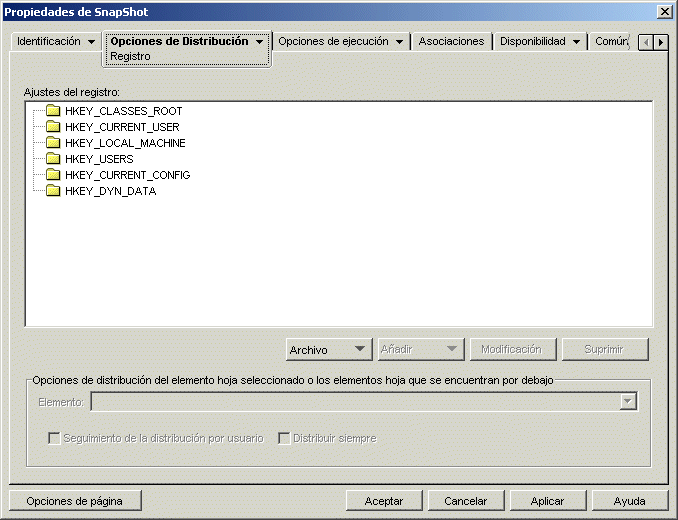
Task: Click the HKEY_DYN_DATA folder icon
Action: click(x=53, y=191)
